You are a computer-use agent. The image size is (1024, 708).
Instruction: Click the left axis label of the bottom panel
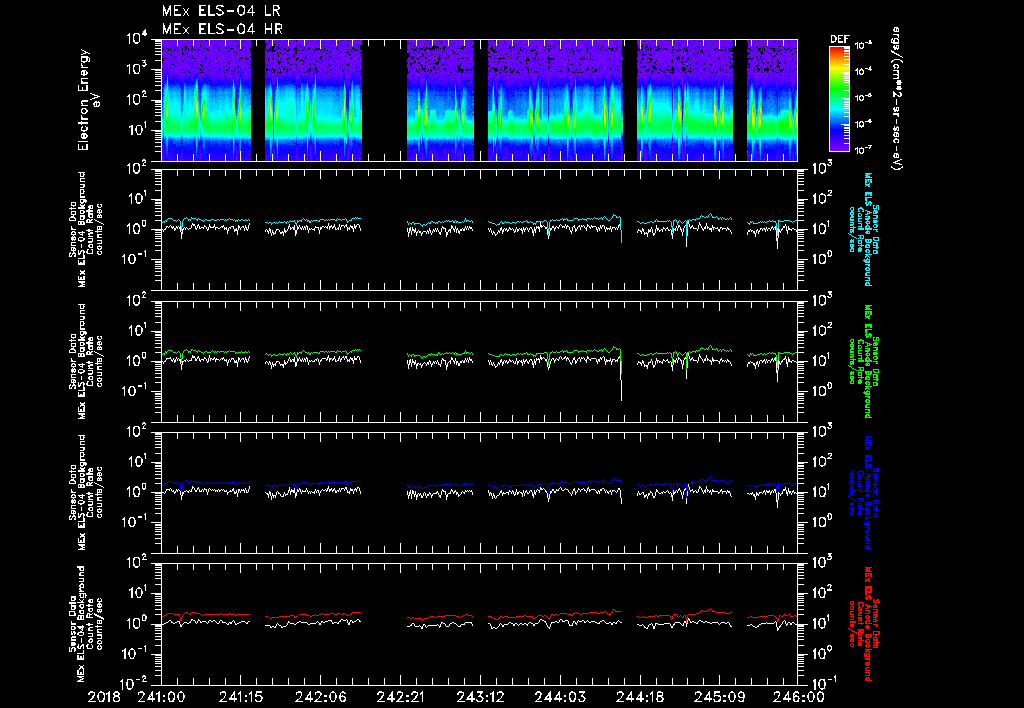86,624
